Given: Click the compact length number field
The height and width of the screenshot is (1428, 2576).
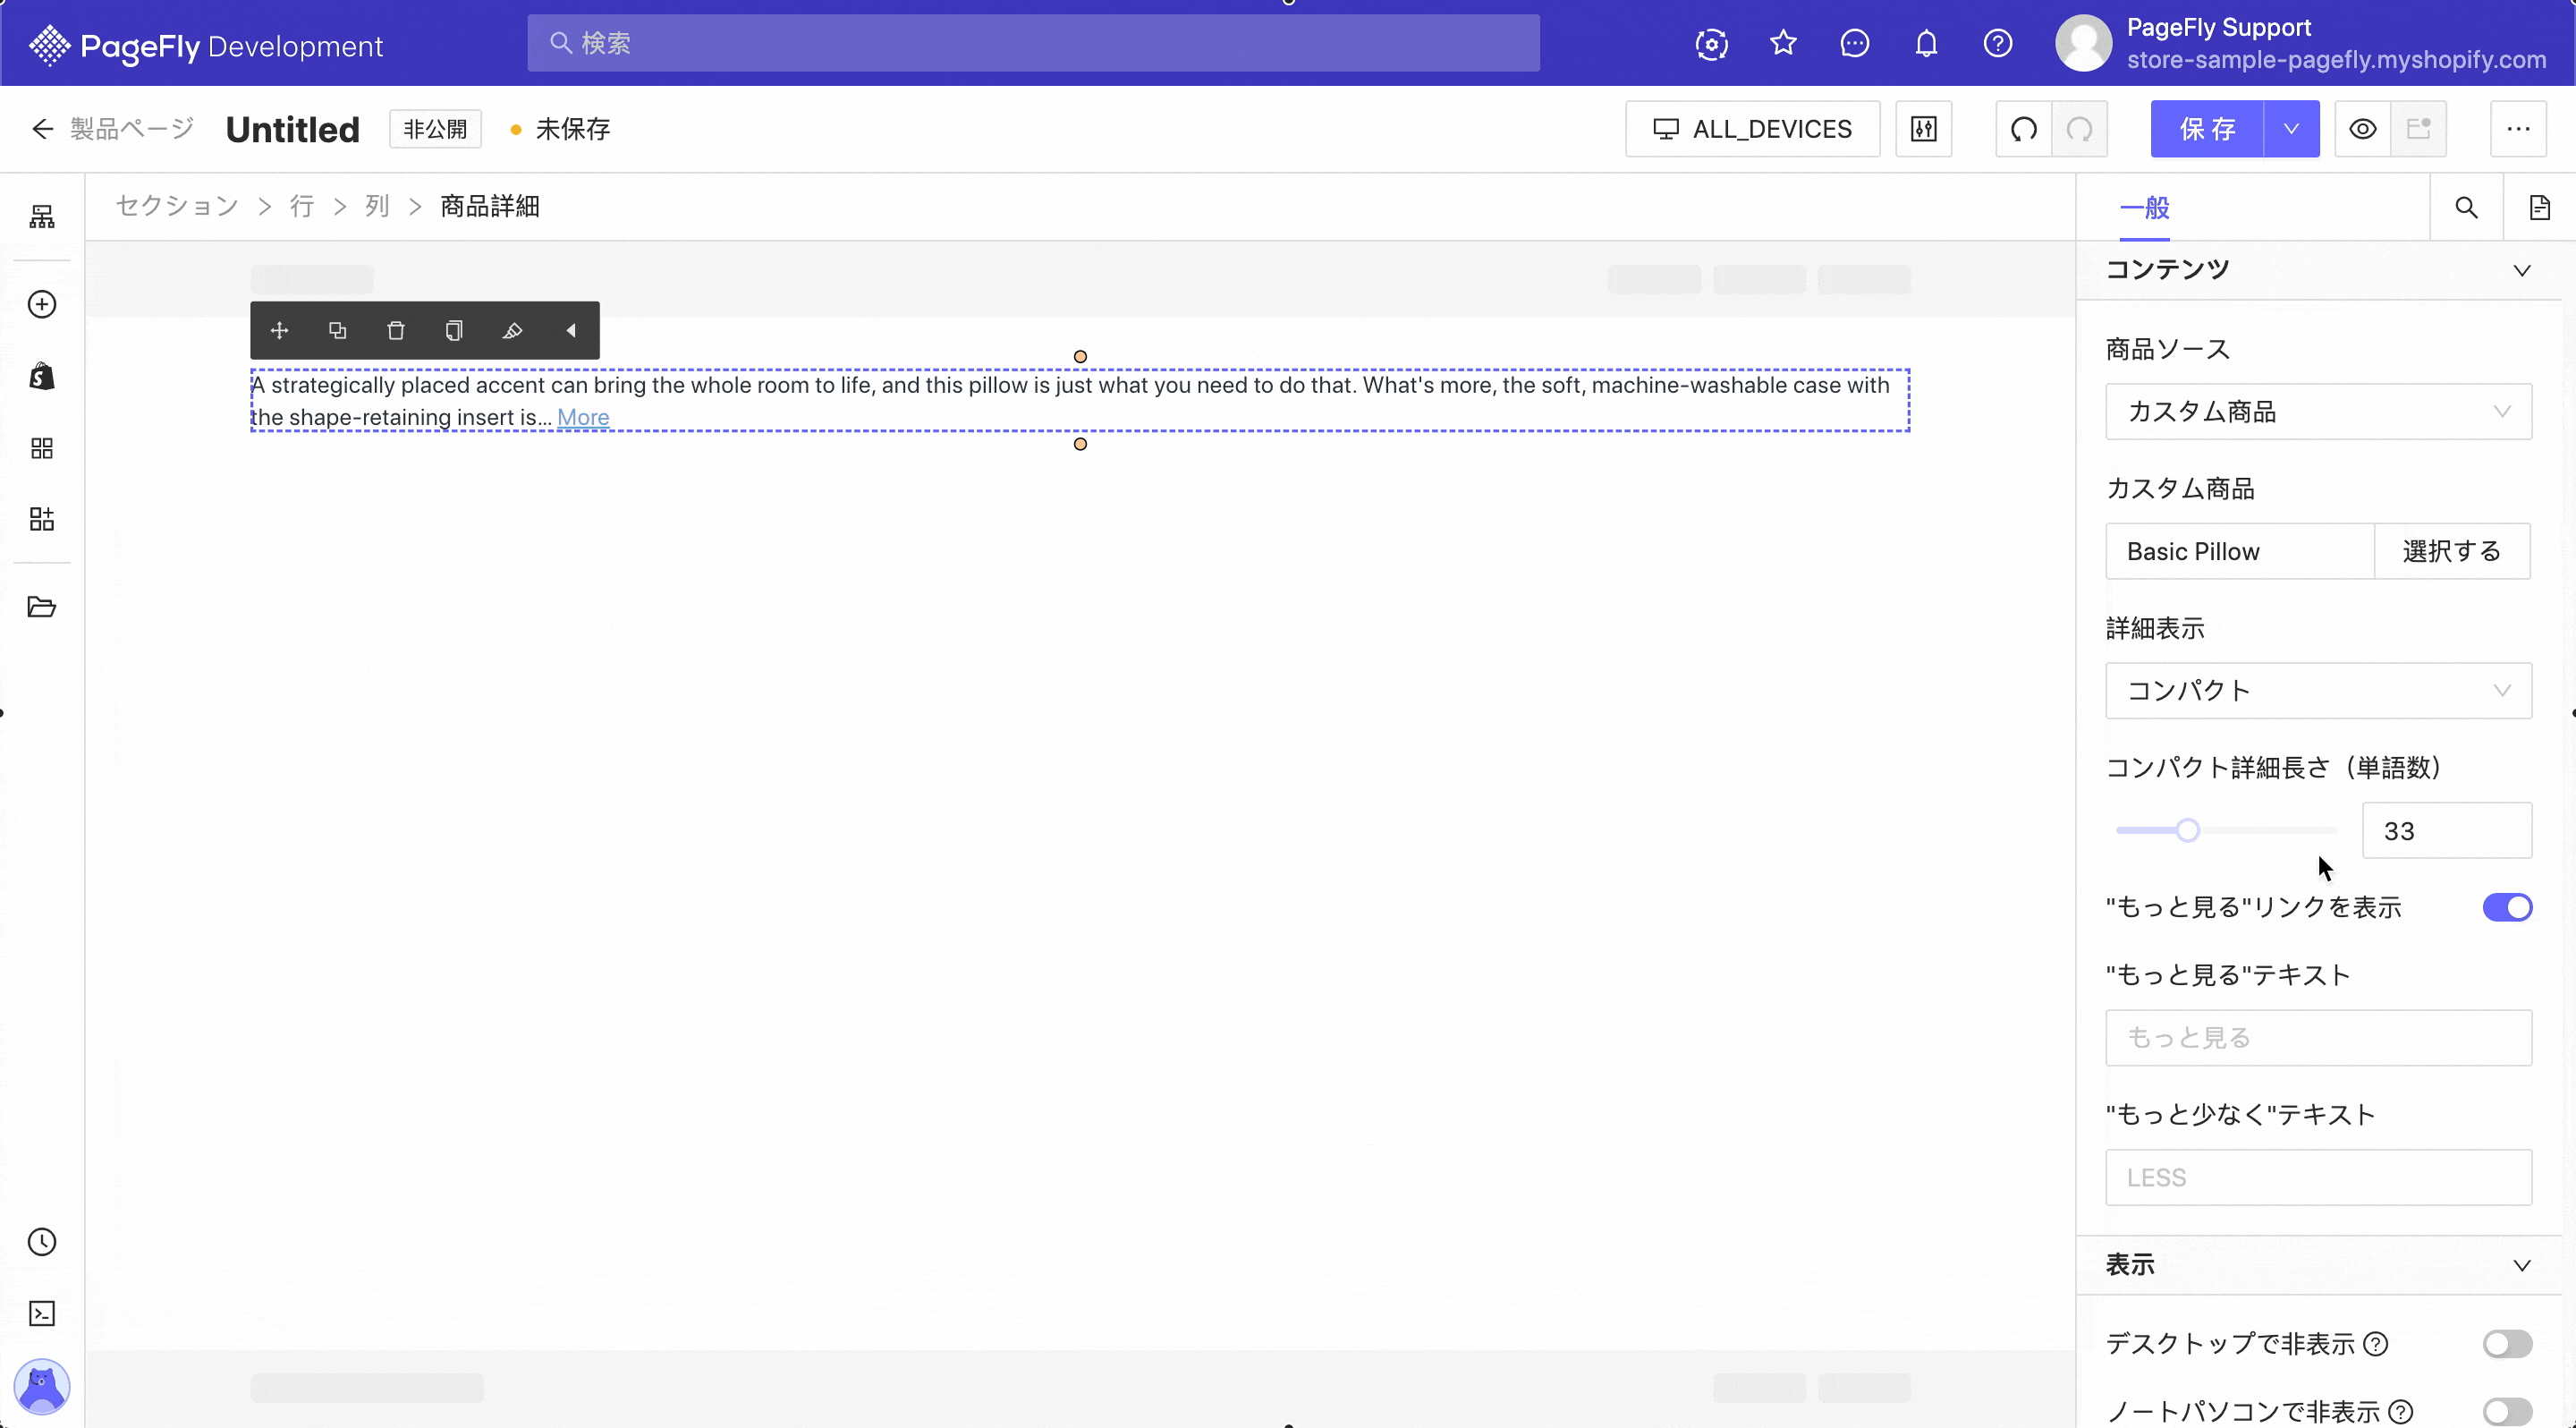Looking at the screenshot, I should (x=2447, y=830).
